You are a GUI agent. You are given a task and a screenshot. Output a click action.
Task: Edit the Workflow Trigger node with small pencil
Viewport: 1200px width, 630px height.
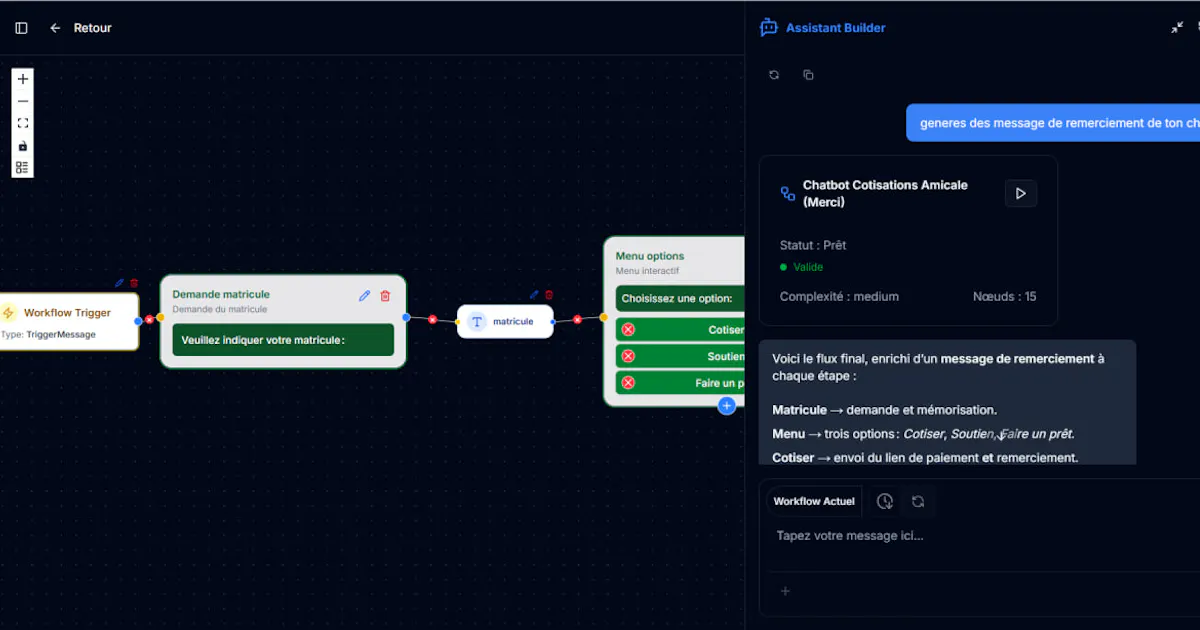coord(120,283)
